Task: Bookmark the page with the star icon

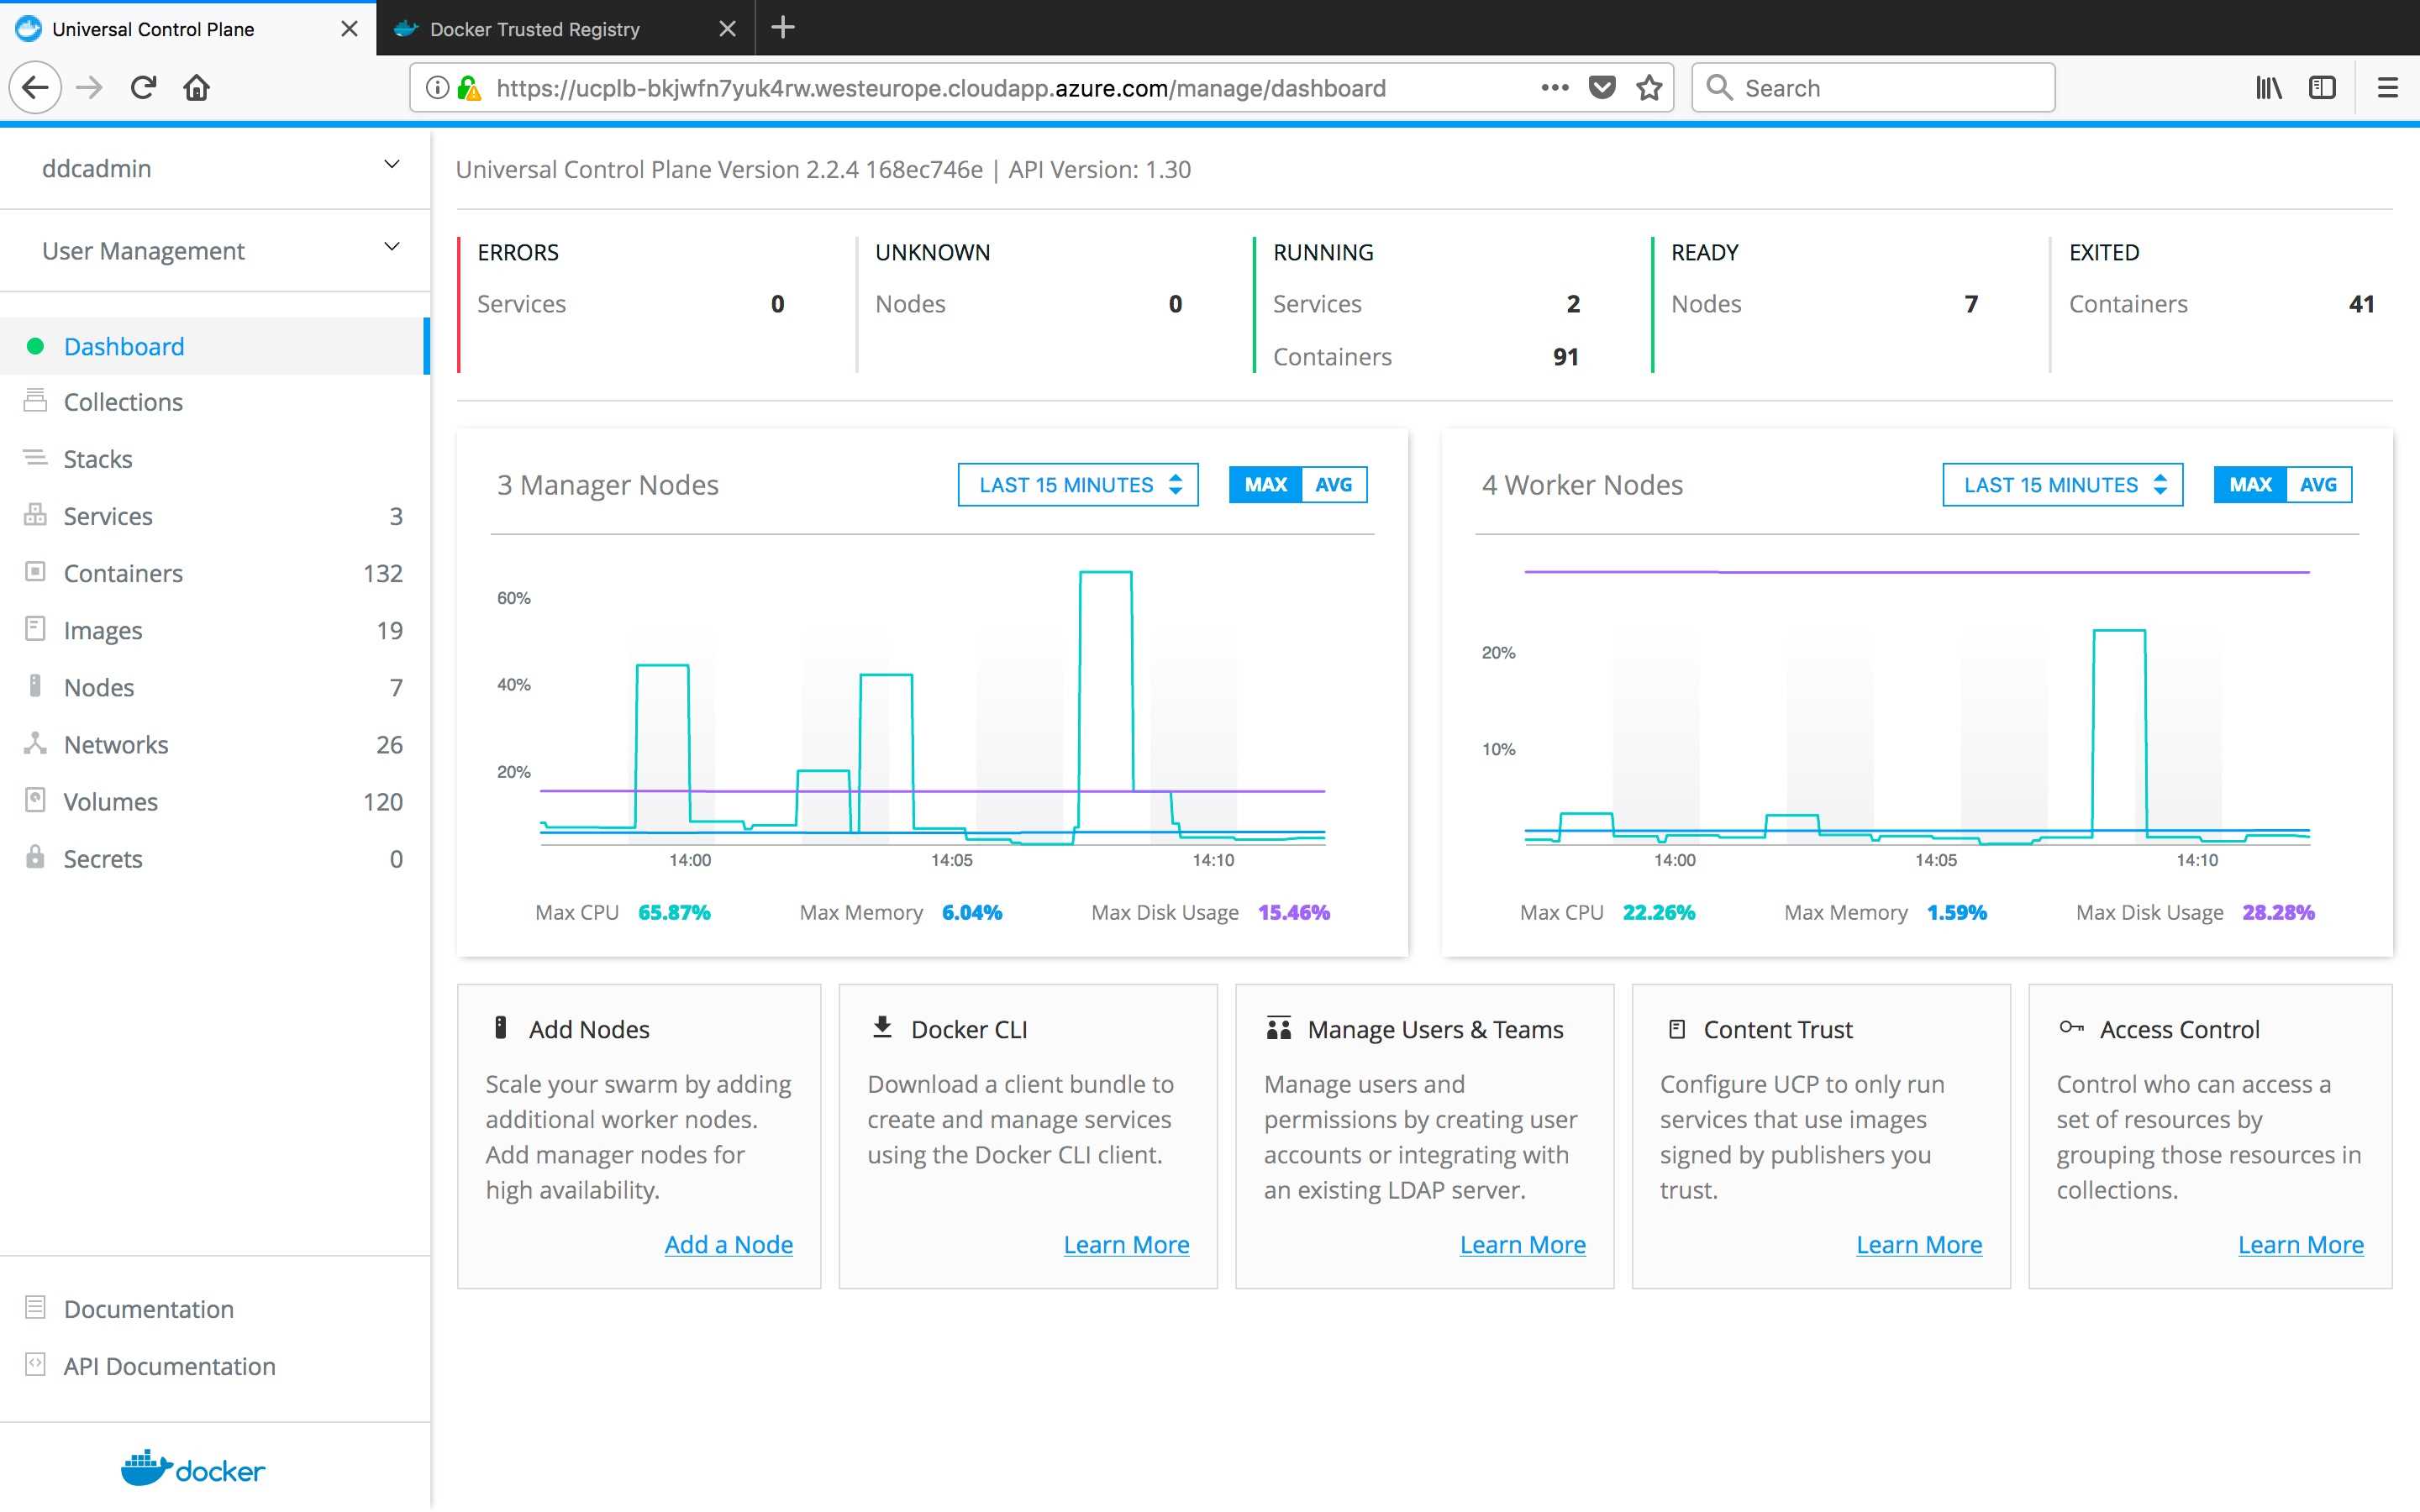Action: (1648, 88)
